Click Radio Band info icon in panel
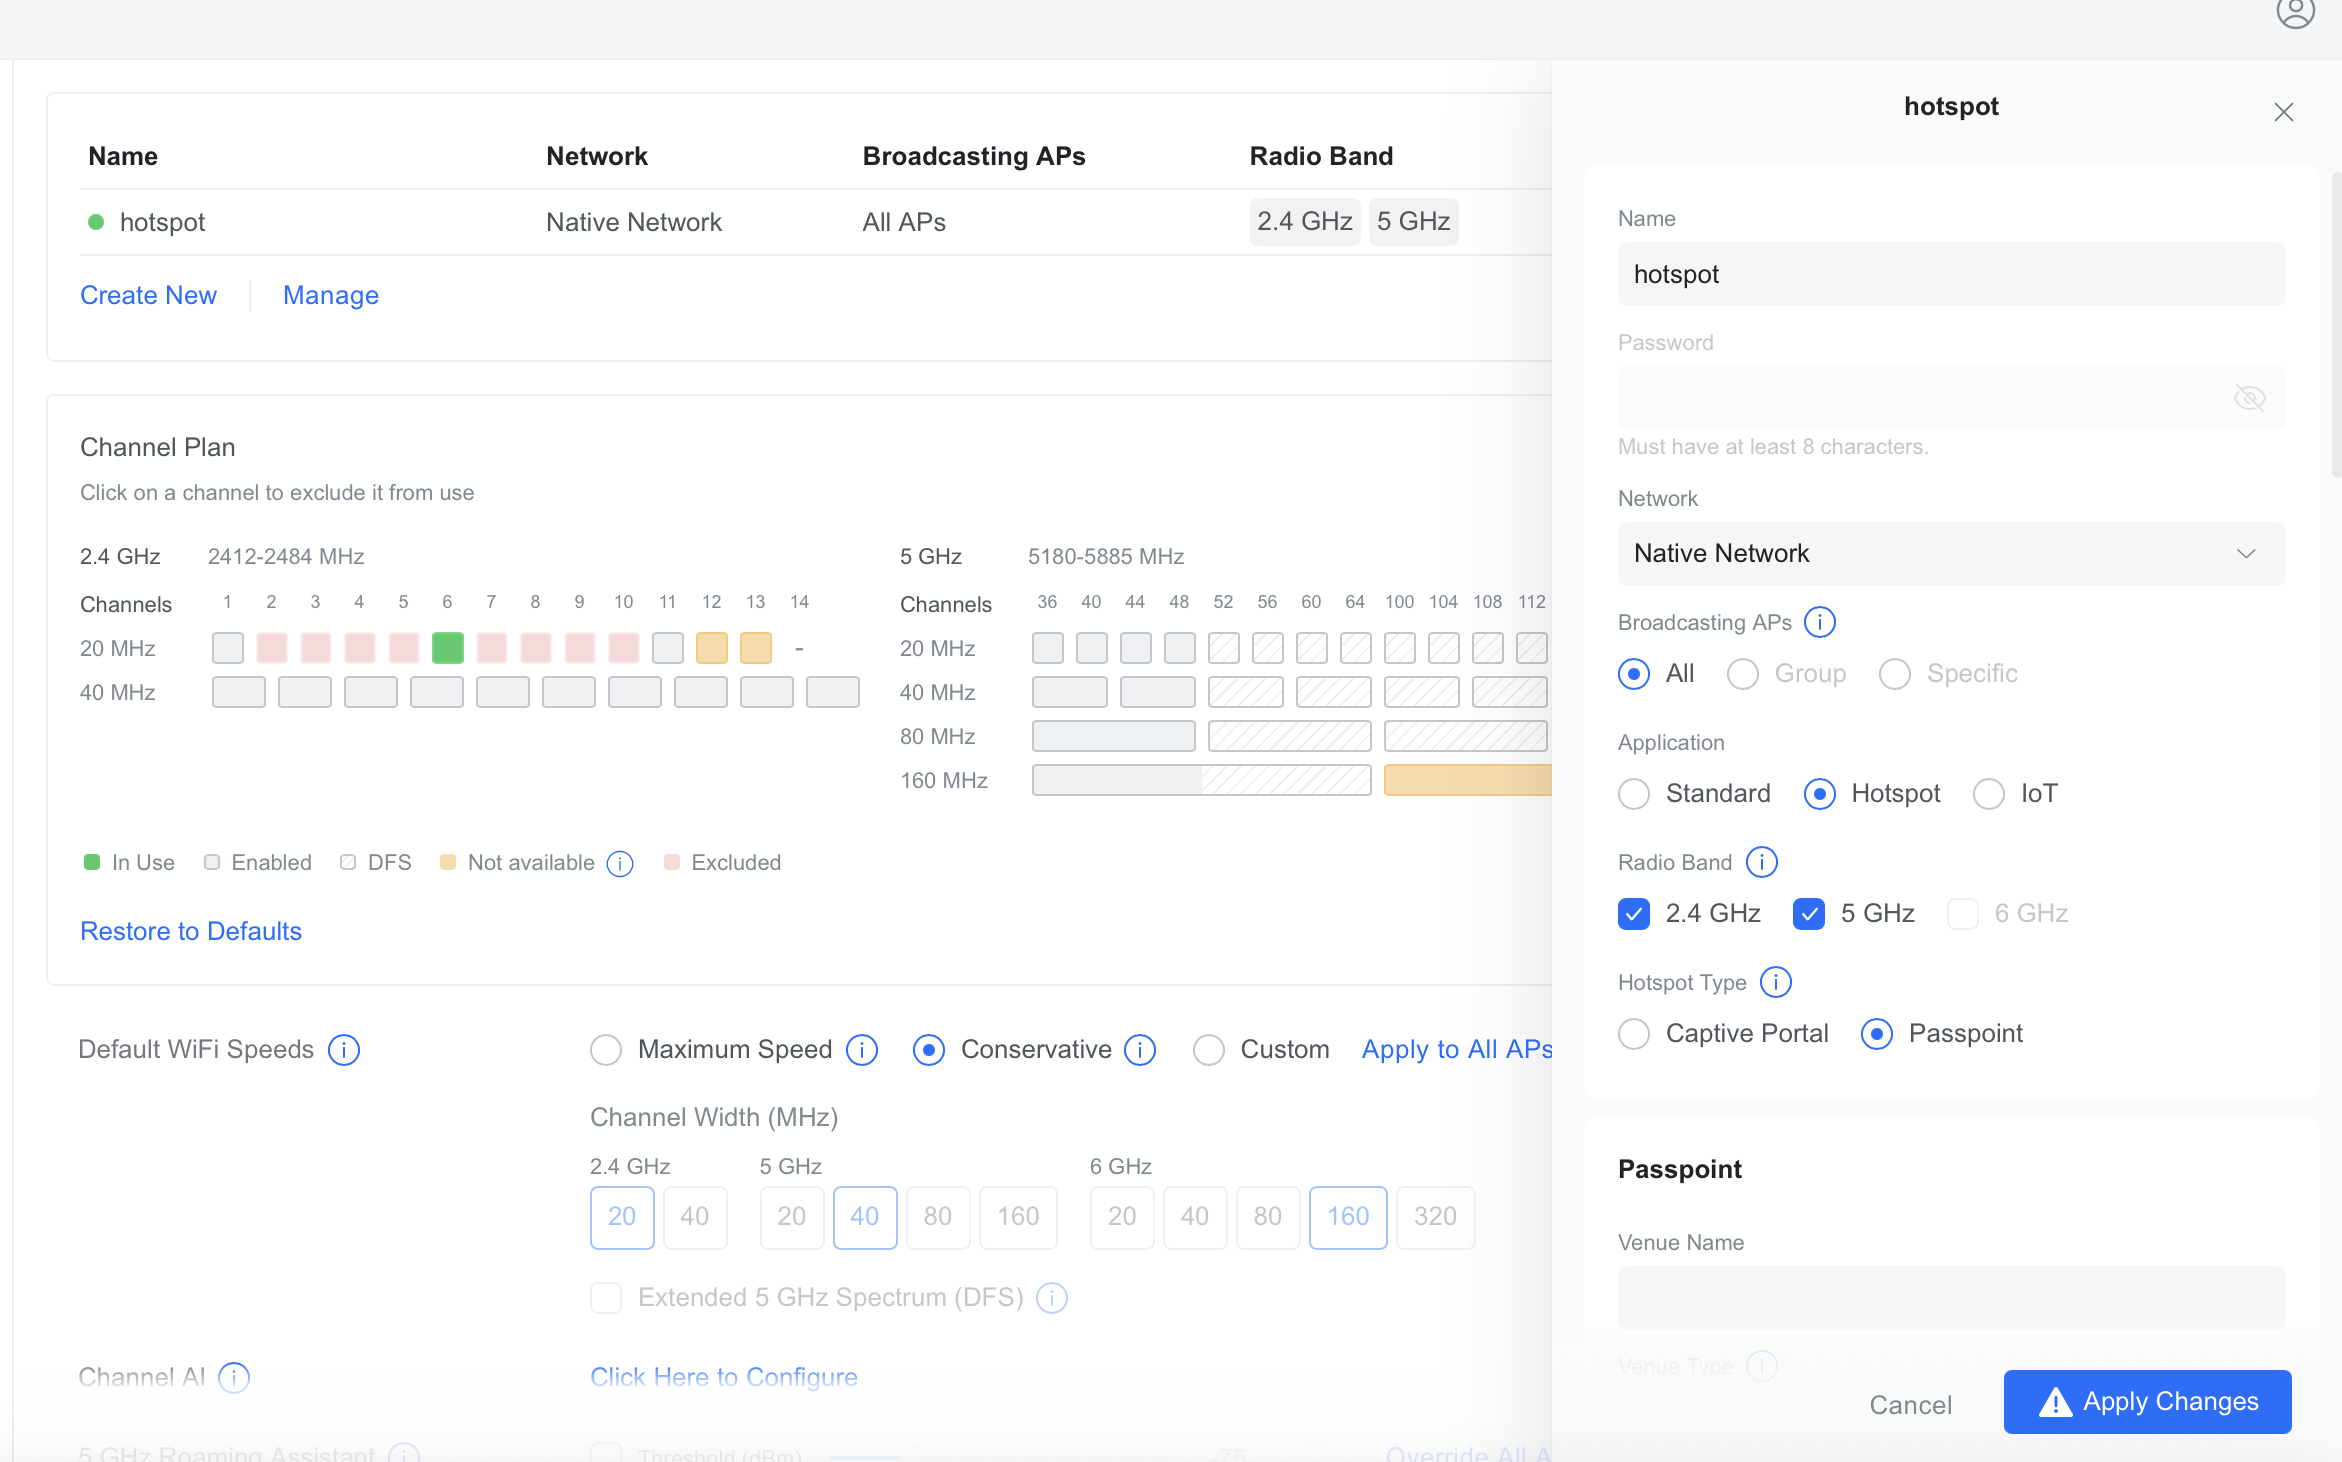Viewport: 2342px width, 1462px height. [1761, 862]
